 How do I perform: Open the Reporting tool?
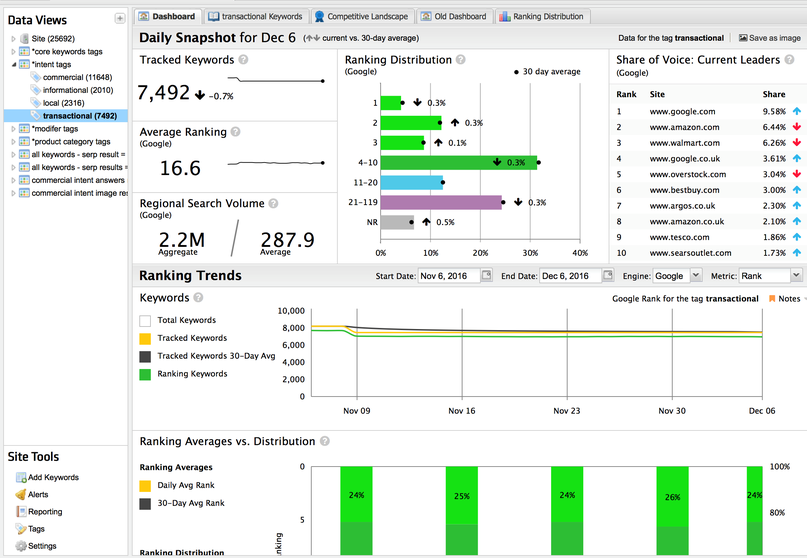tap(45, 512)
